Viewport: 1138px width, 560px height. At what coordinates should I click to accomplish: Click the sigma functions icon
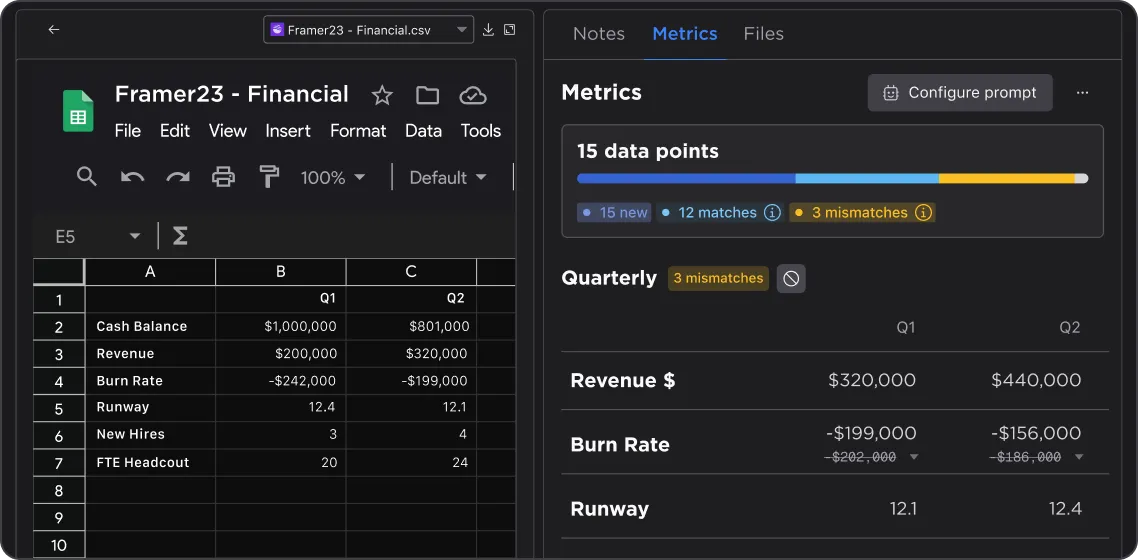click(180, 236)
